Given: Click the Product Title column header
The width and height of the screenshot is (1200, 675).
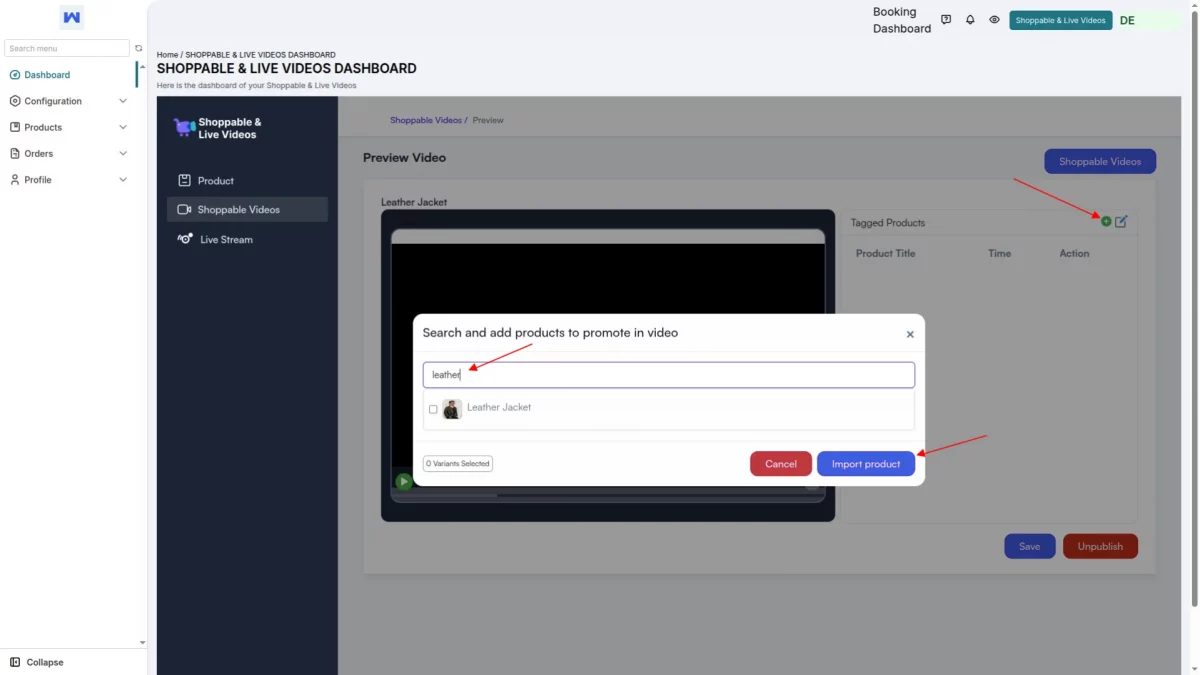Looking at the screenshot, I should pyautogui.click(x=886, y=253).
